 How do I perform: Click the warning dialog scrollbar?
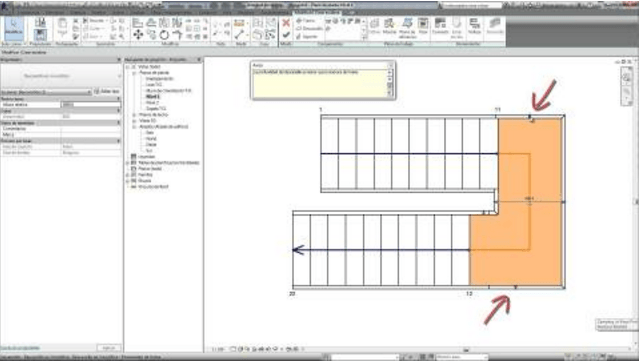coord(389,83)
